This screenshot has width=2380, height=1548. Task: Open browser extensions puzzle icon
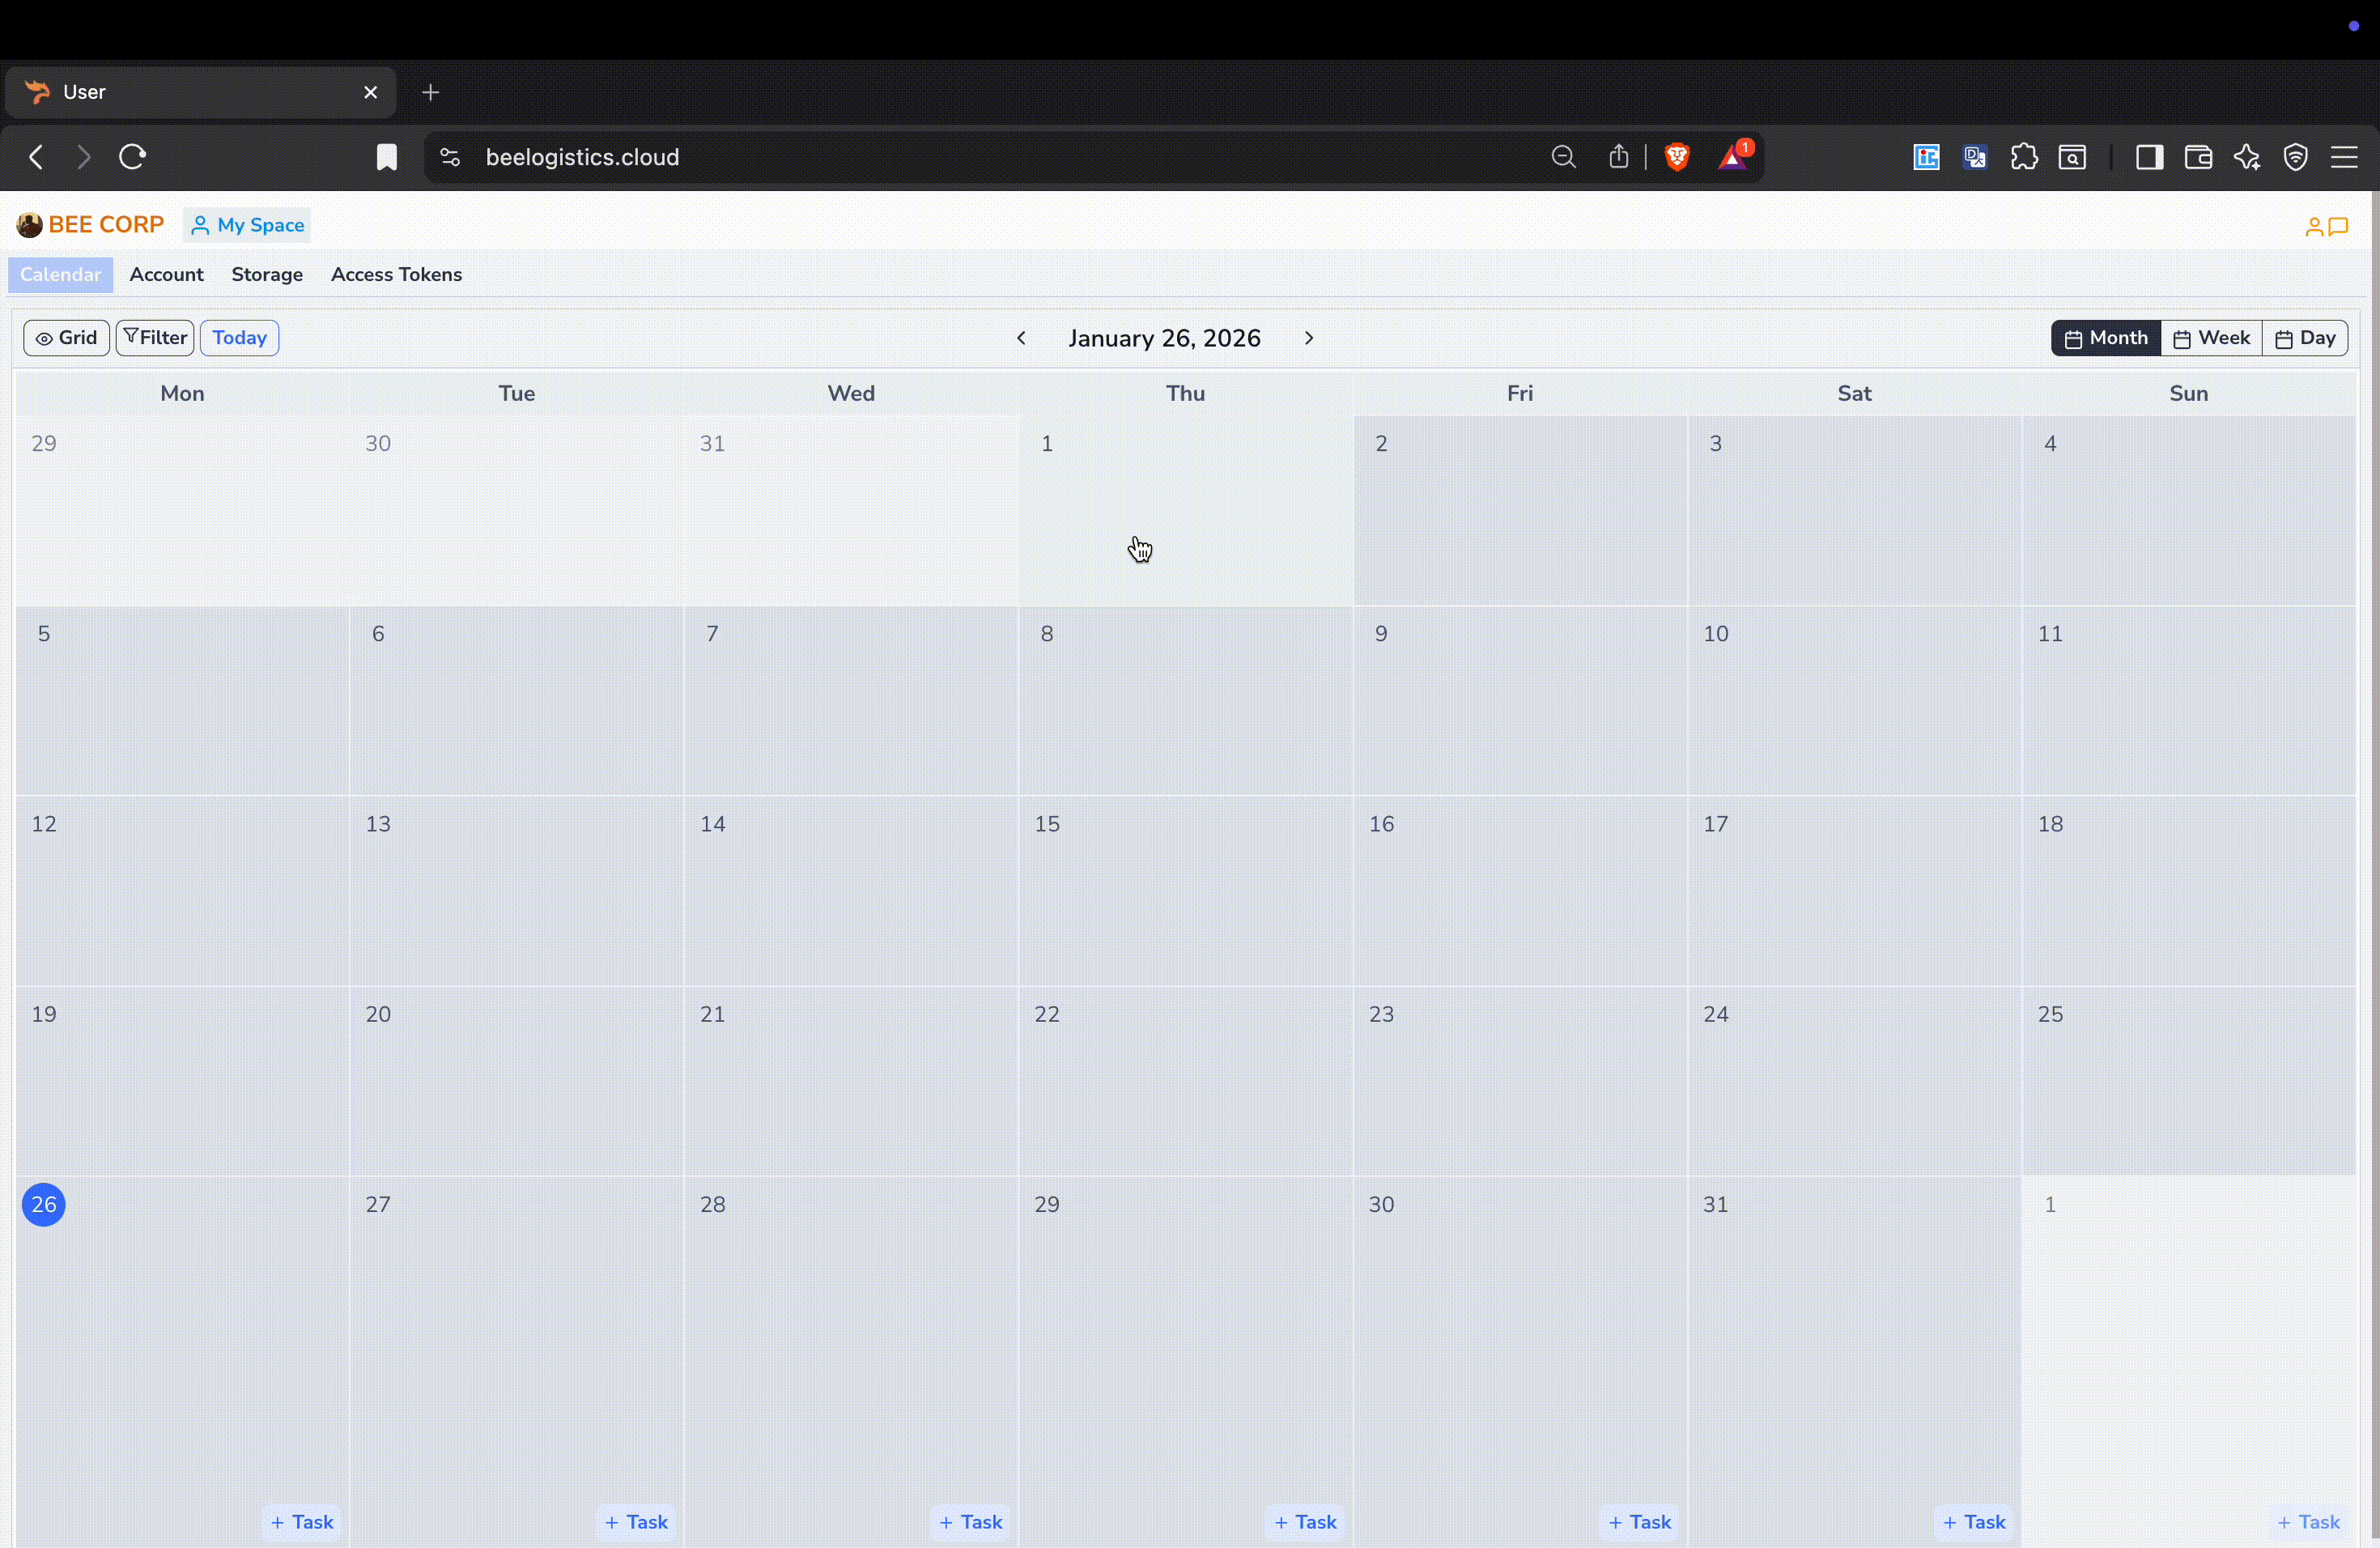tap(2024, 157)
